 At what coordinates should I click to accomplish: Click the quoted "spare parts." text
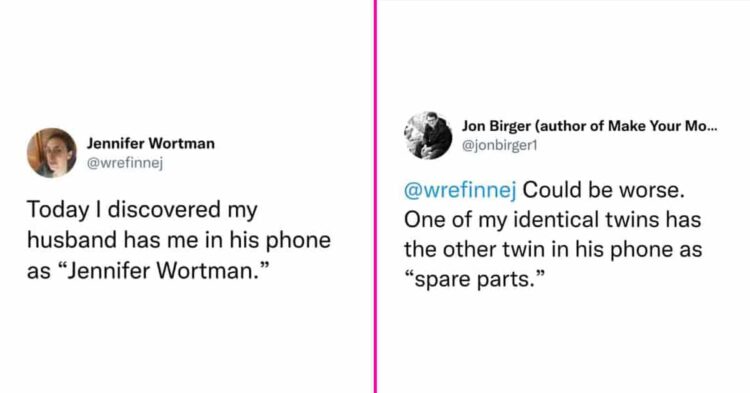click(474, 279)
